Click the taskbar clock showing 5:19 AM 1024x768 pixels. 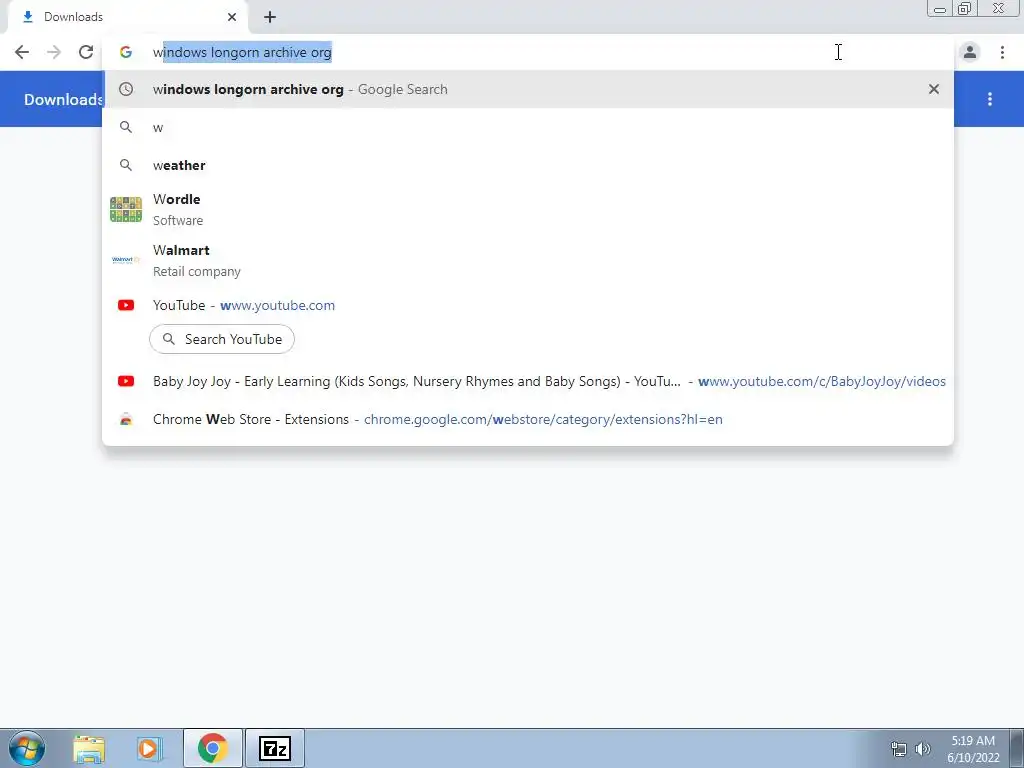[x=973, y=749]
